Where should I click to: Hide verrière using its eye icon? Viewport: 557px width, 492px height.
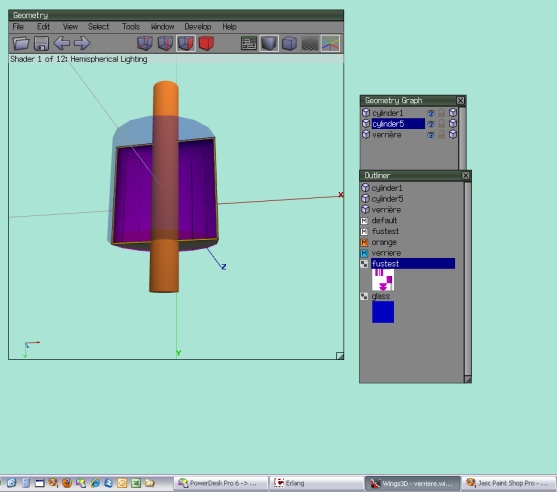point(431,135)
